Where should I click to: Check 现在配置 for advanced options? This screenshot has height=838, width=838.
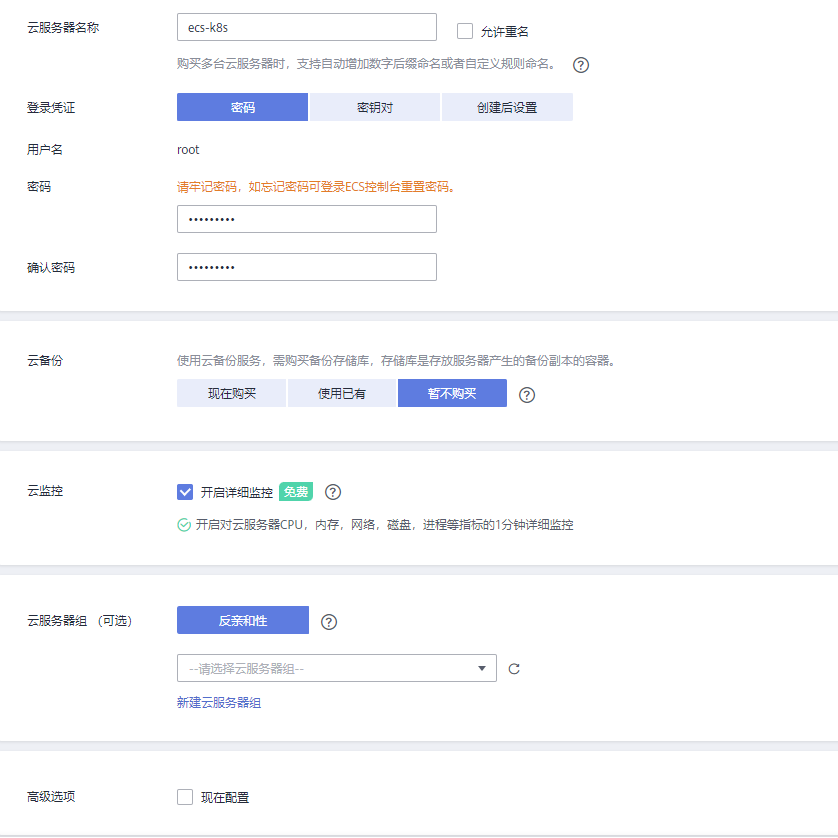click(185, 797)
